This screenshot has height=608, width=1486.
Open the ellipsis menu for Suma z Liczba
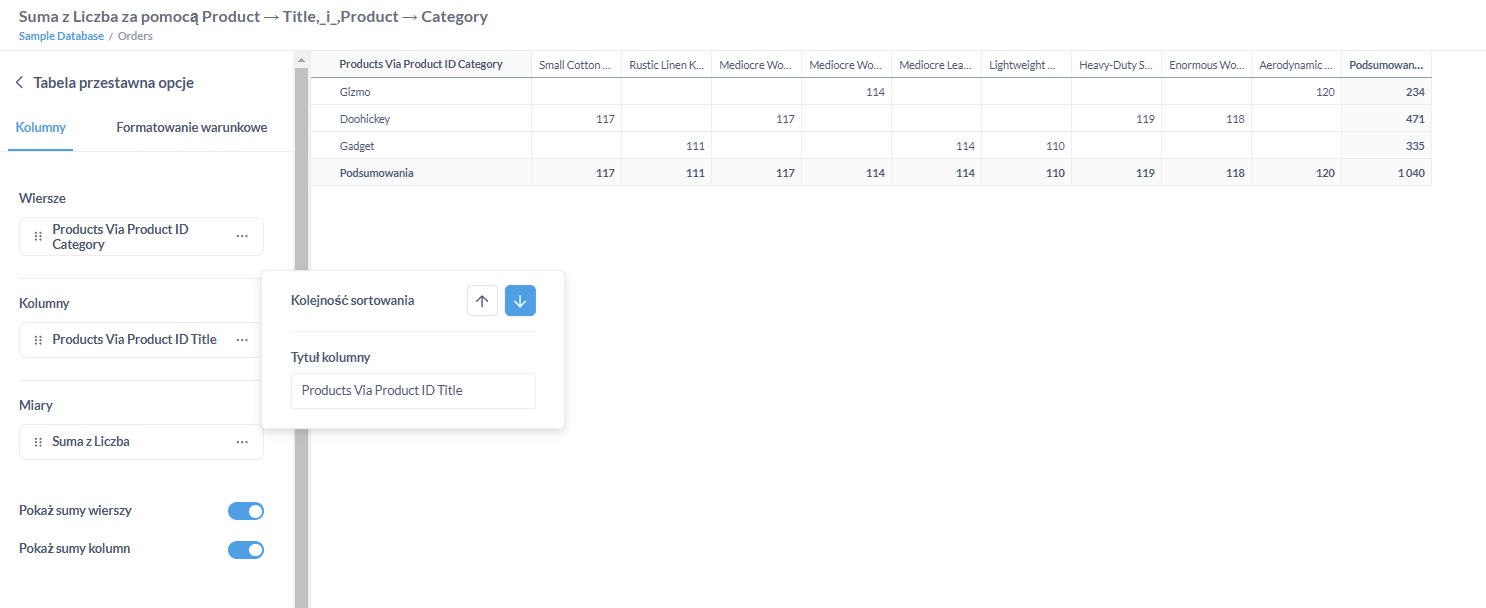click(241, 441)
